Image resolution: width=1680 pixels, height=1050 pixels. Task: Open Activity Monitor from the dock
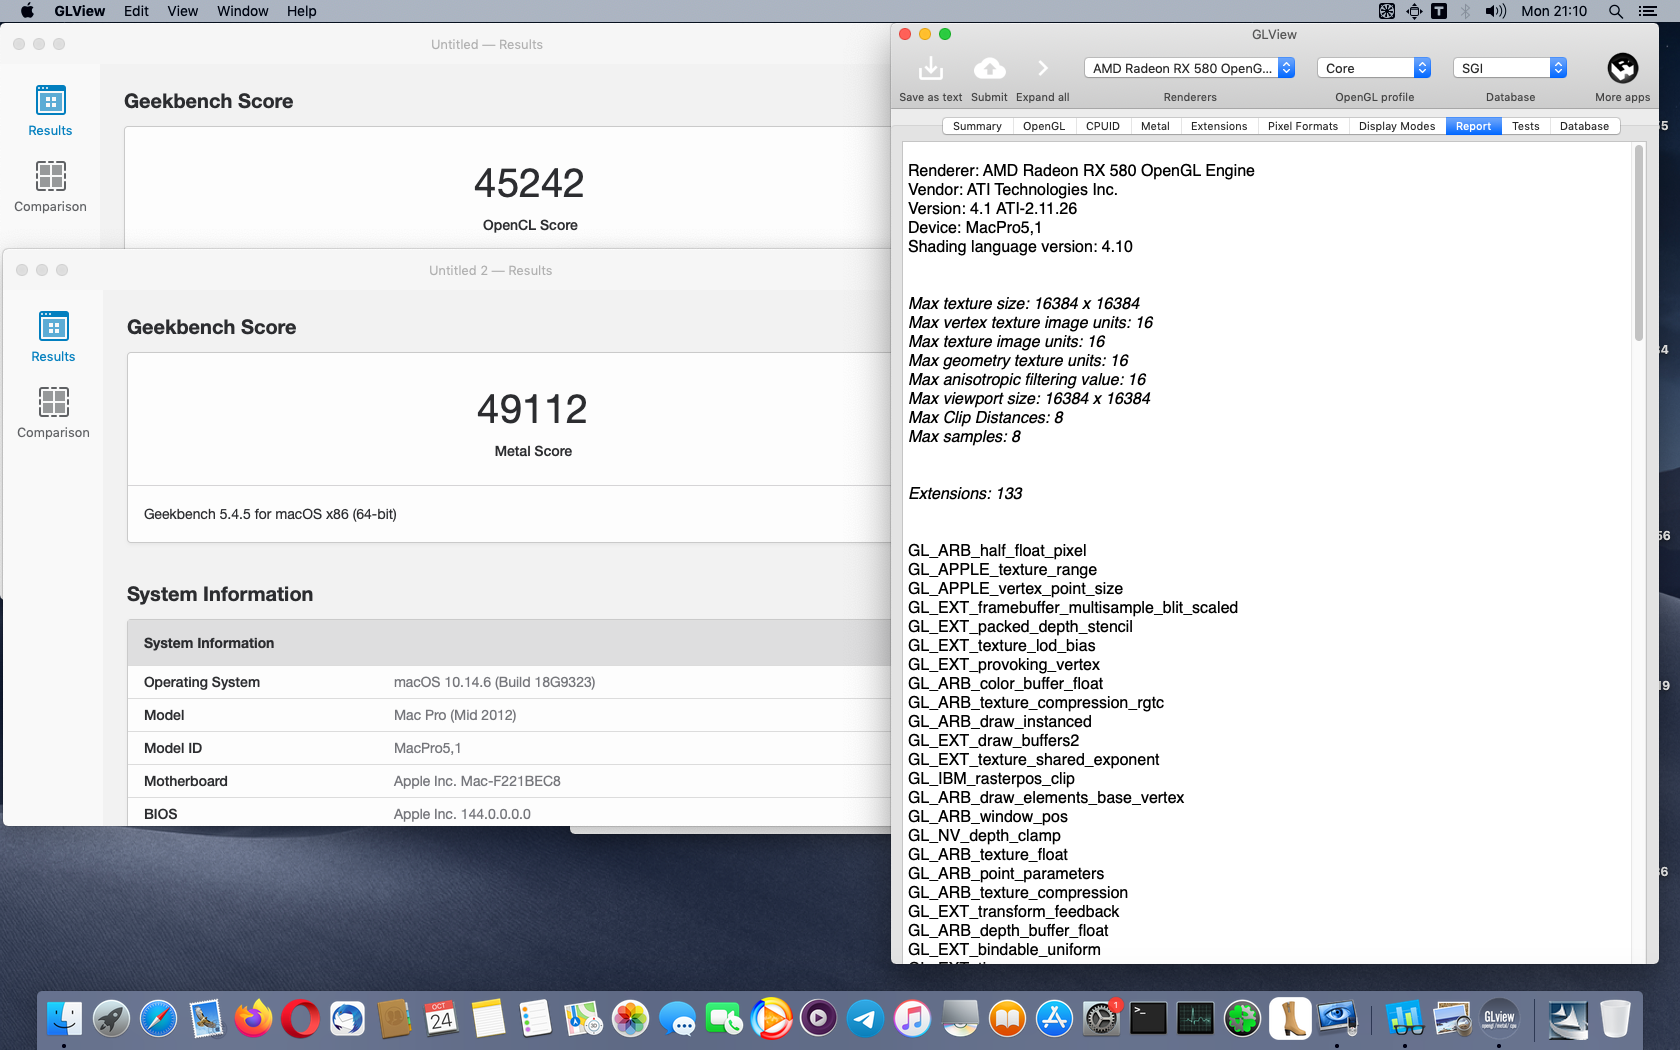1195,1019
